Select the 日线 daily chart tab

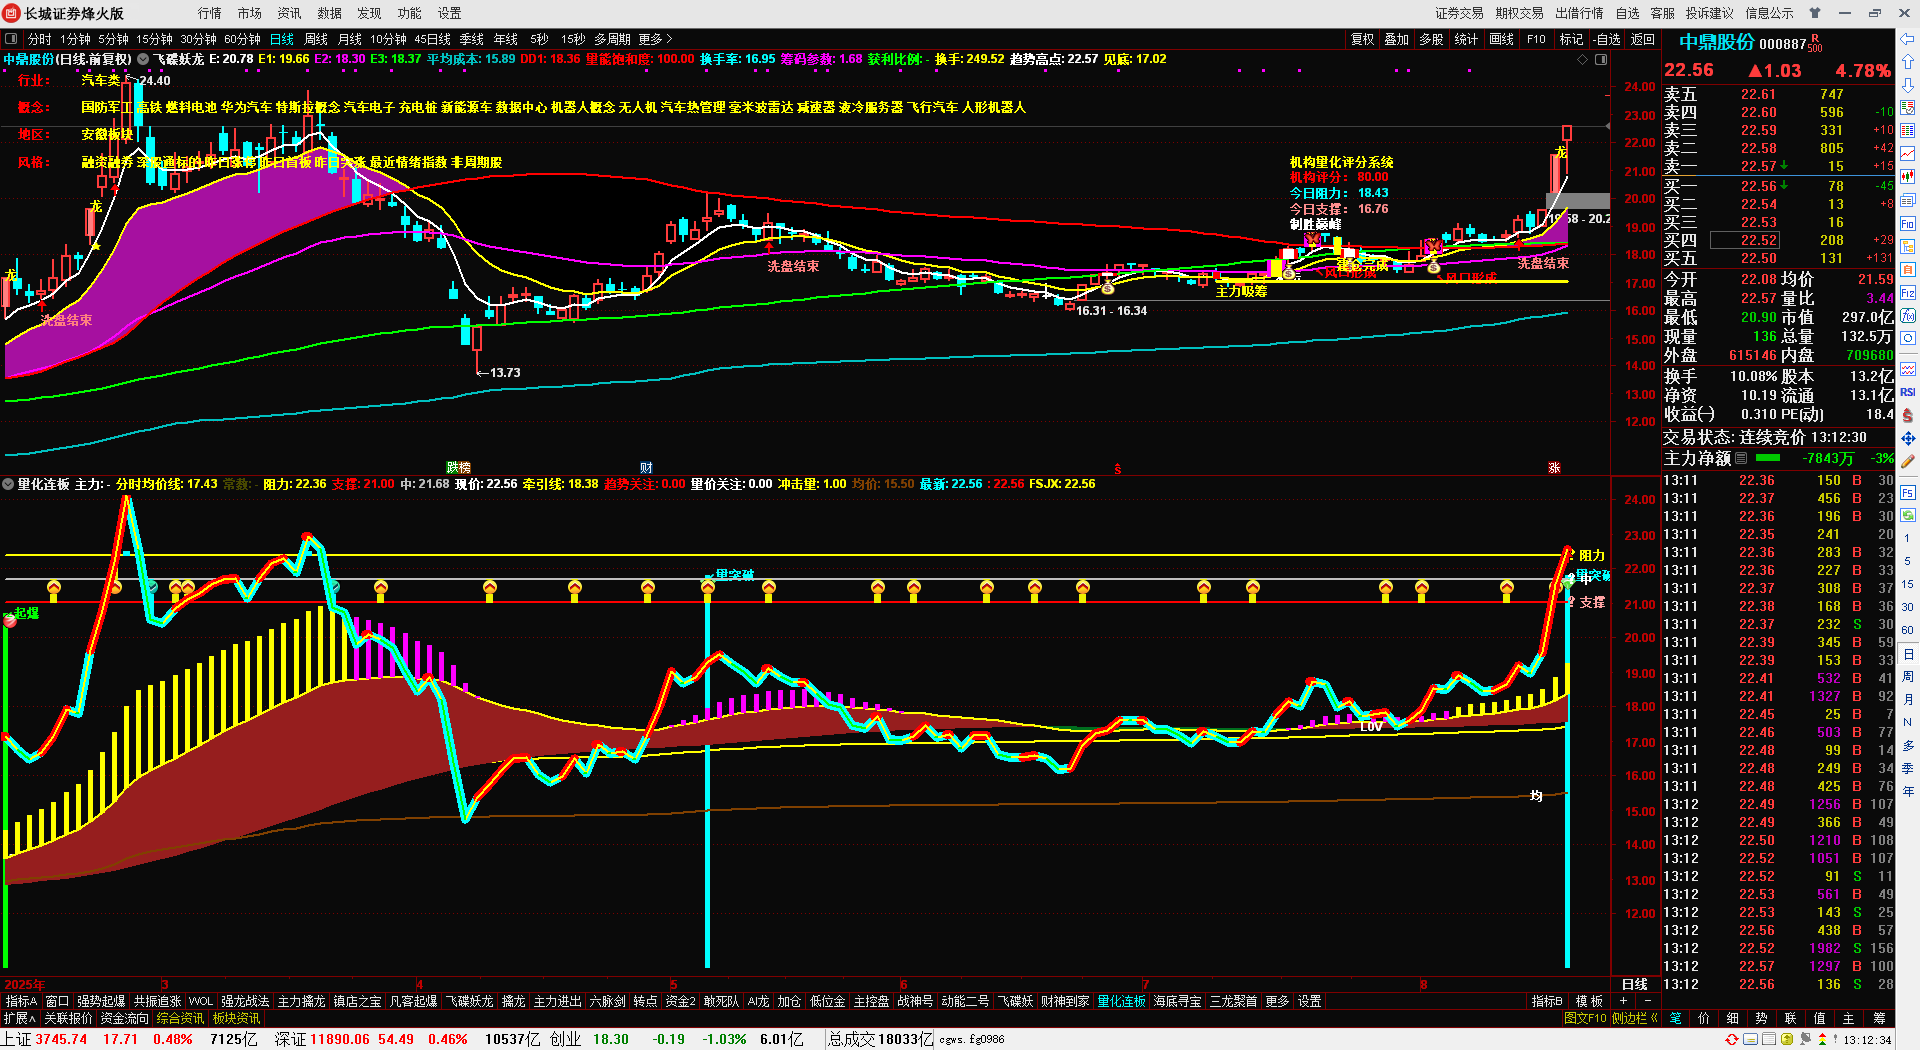[x=282, y=39]
